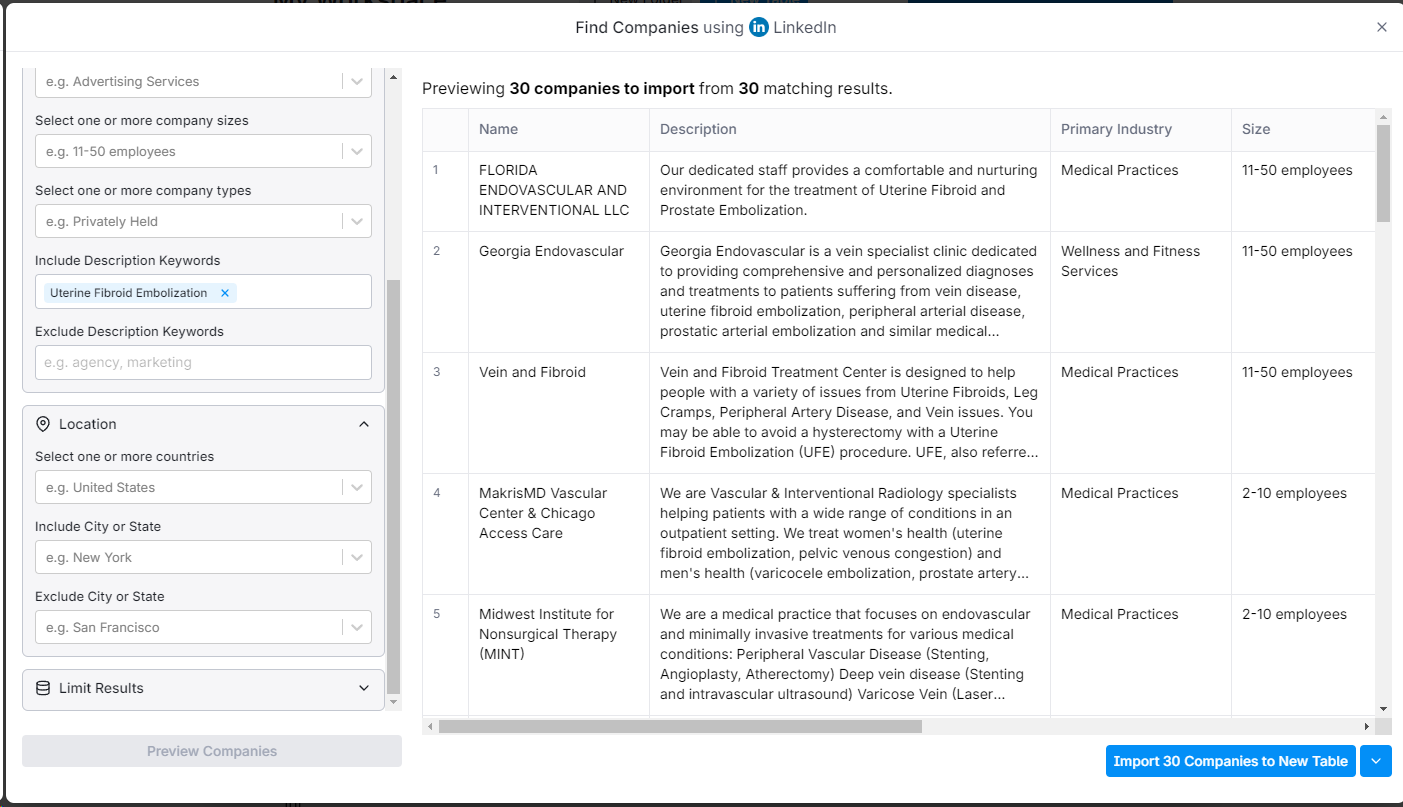
Task: Click the Name column header
Action: coord(498,129)
